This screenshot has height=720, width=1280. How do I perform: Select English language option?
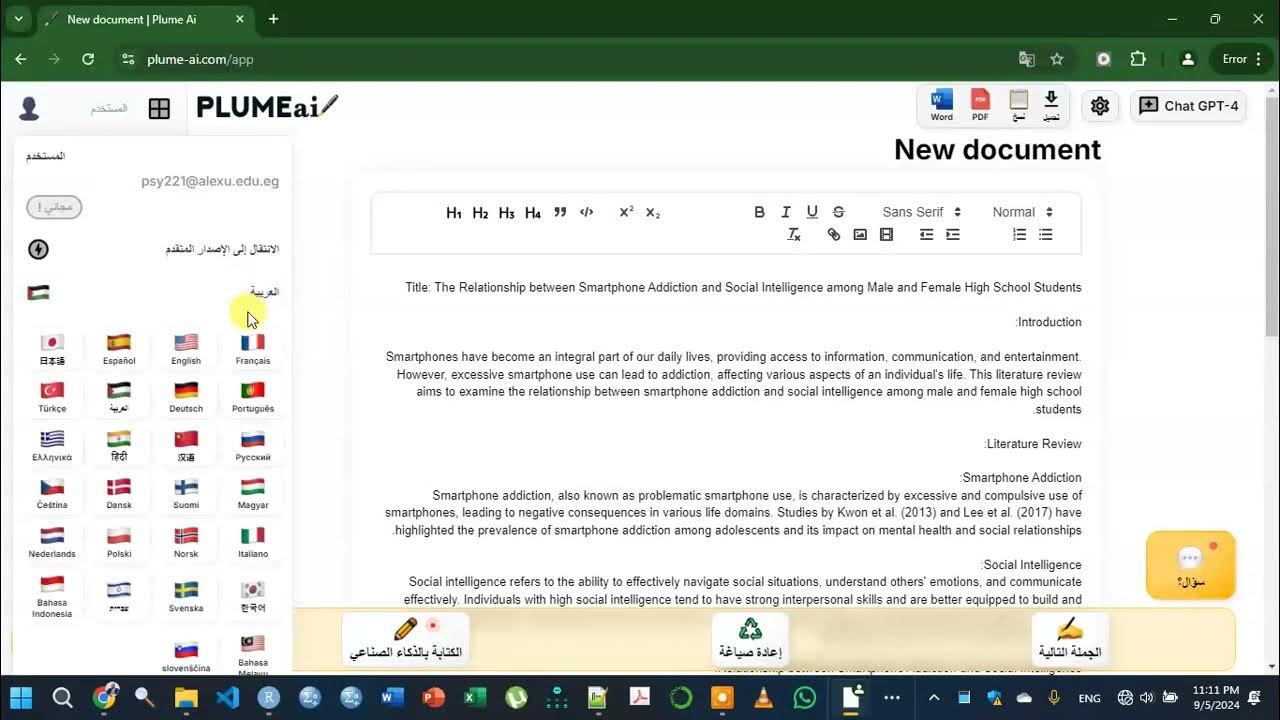coord(186,349)
